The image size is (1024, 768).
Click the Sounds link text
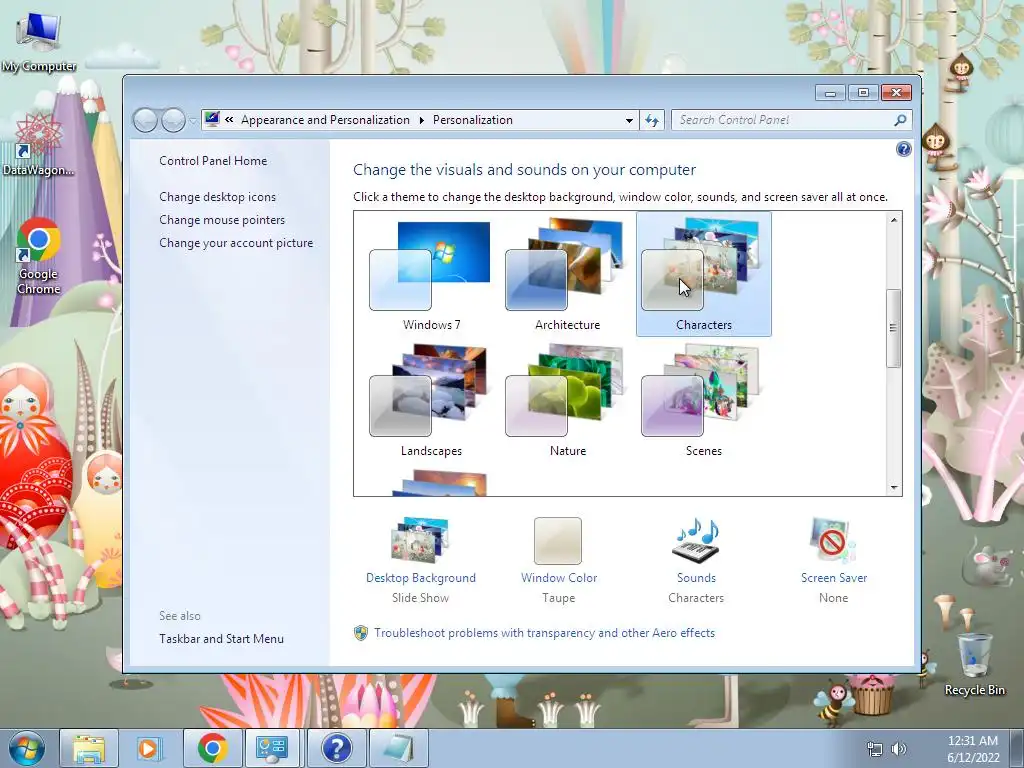tap(696, 578)
